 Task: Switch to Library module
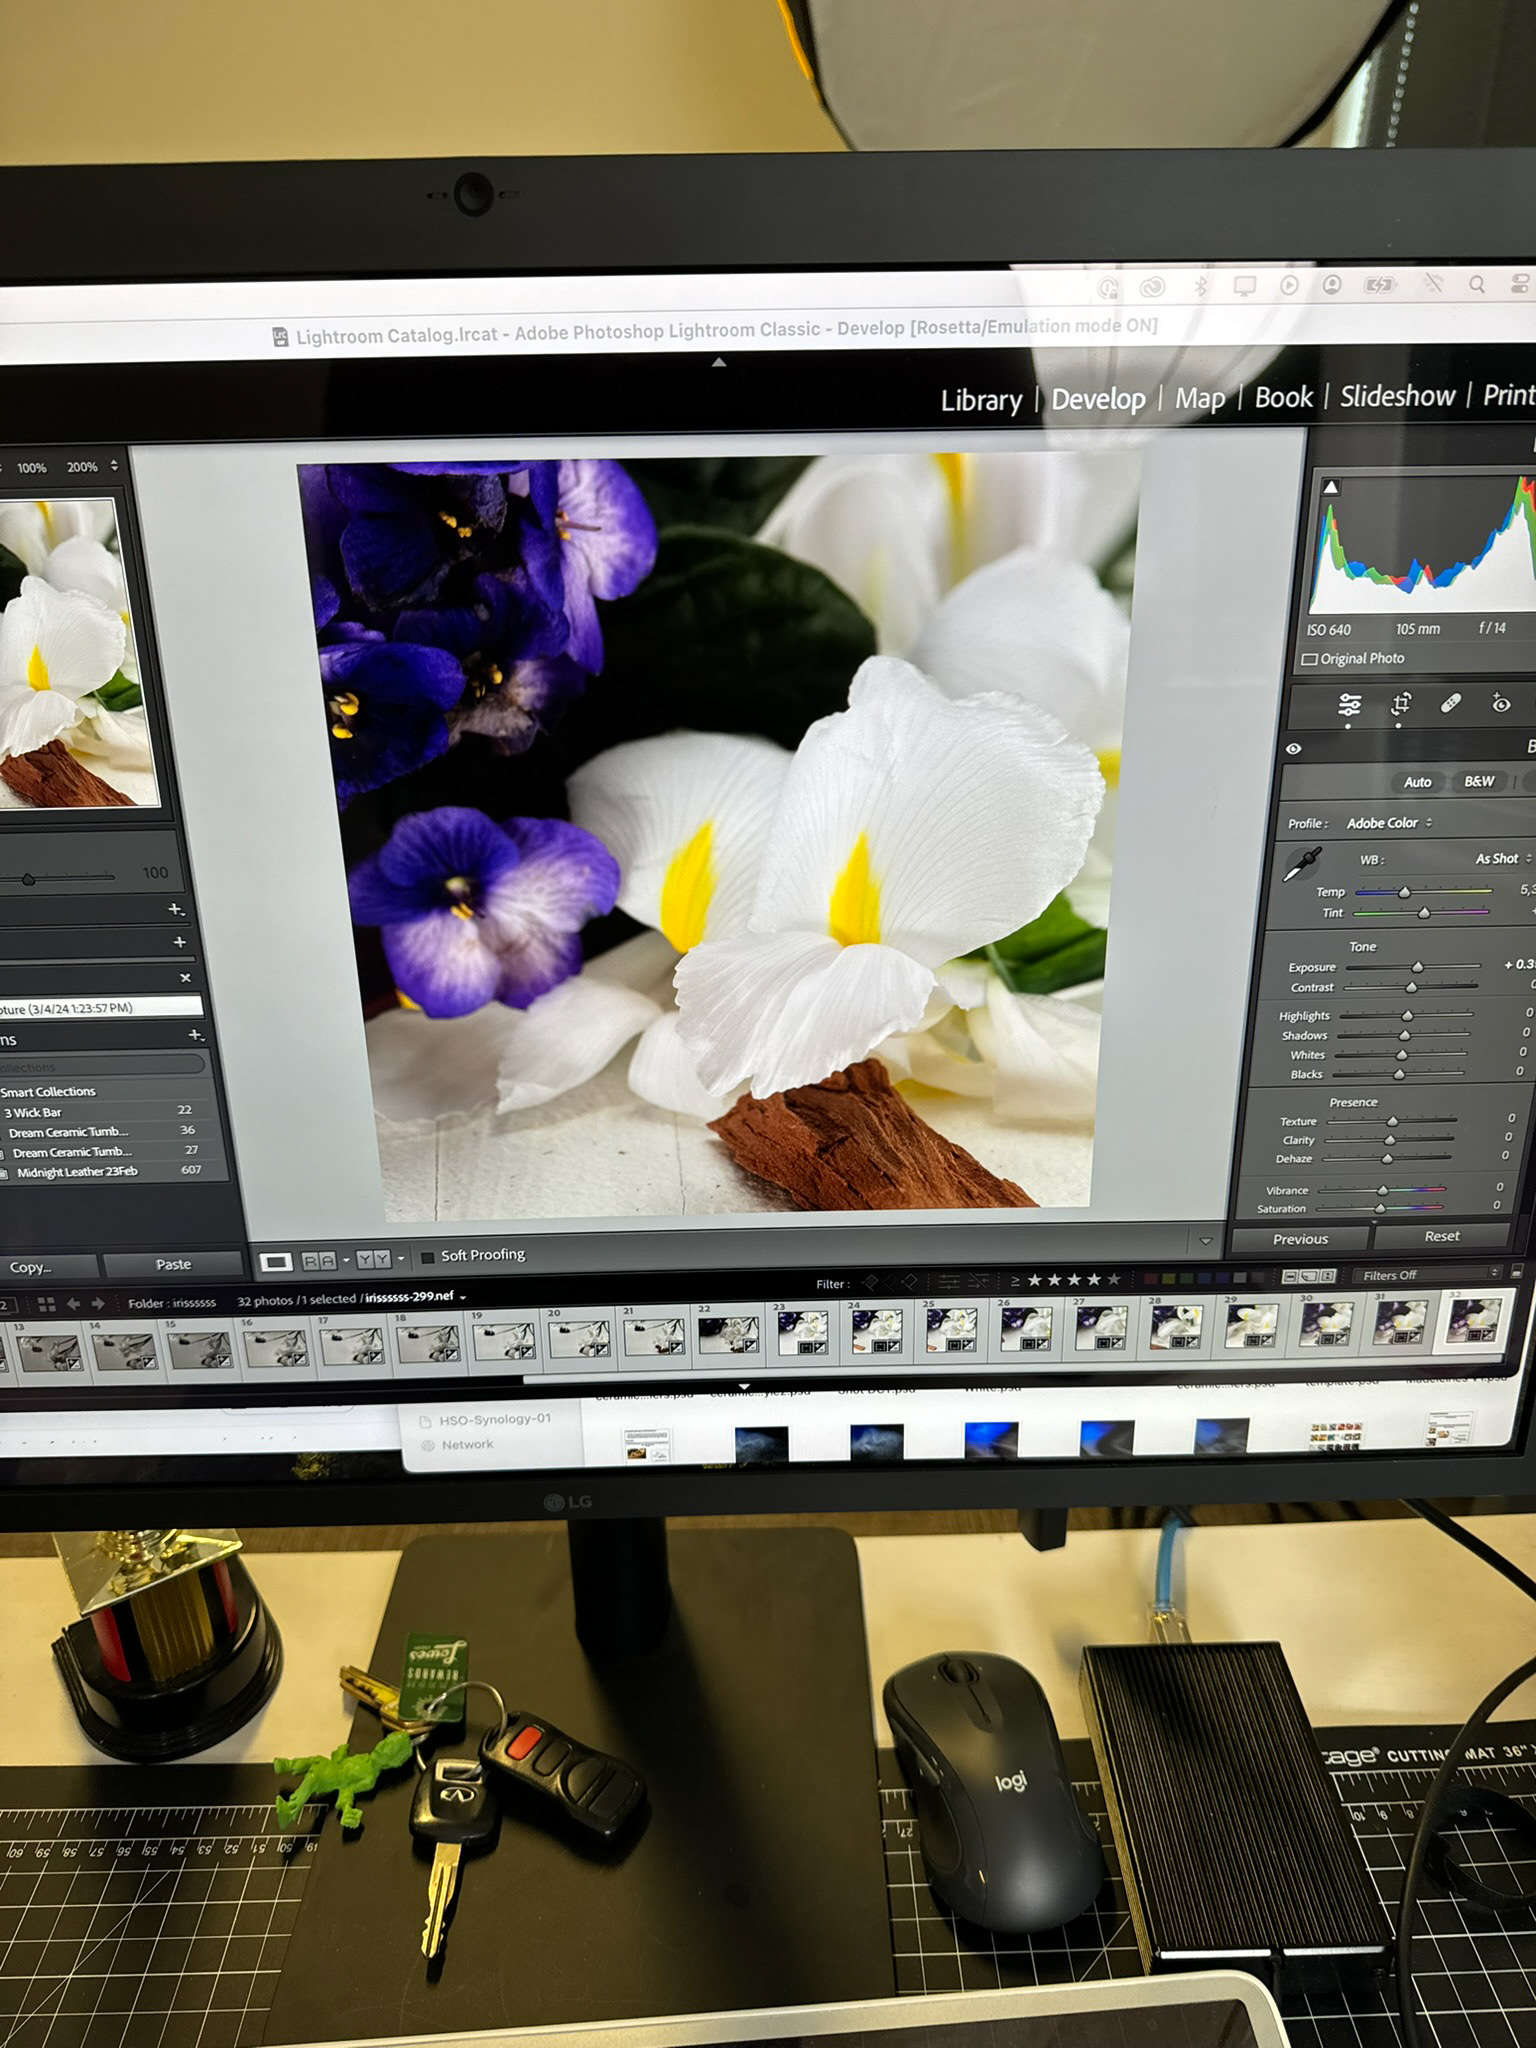[981, 401]
